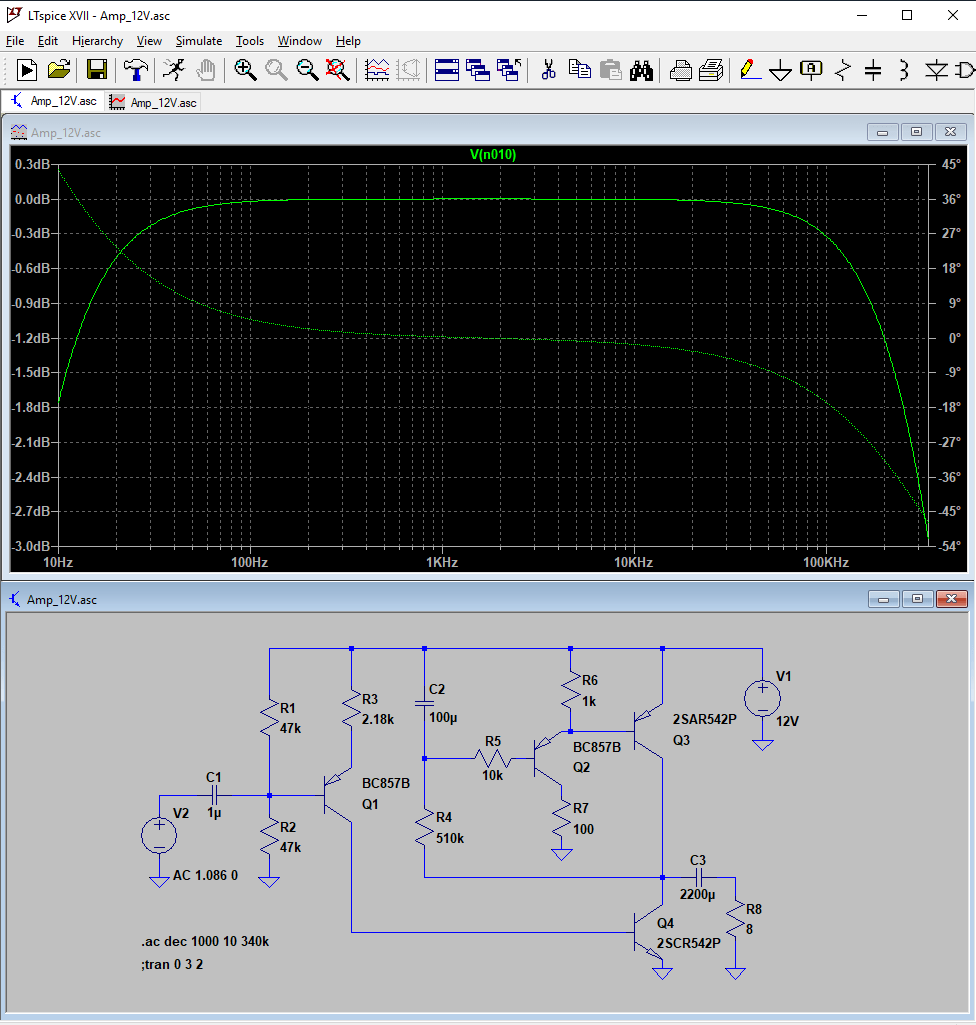Open the Control Panel hammer icon
The width and height of the screenshot is (976, 1025).
[135, 70]
